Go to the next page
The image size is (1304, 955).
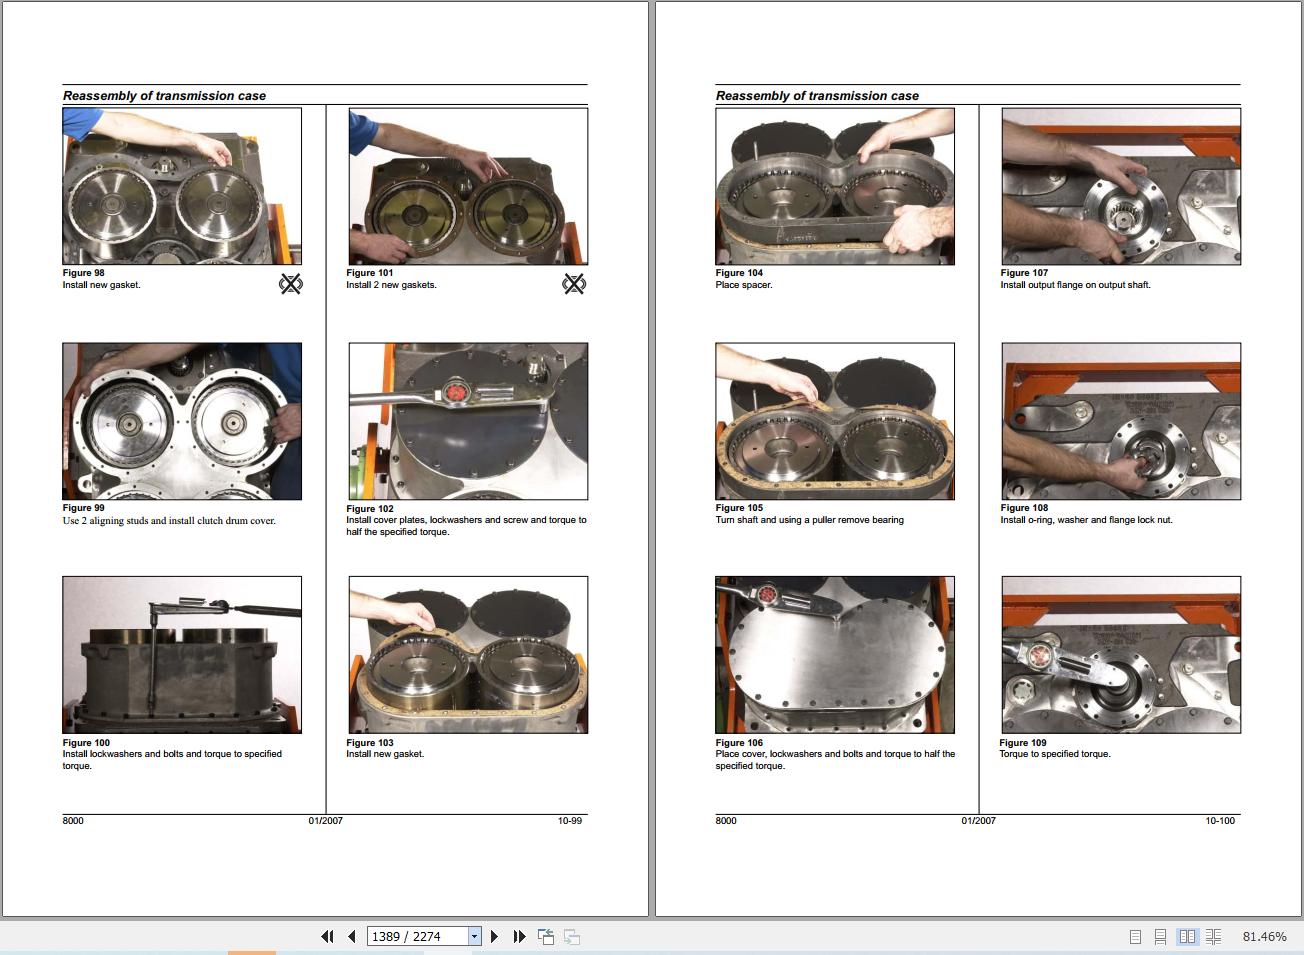tap(494, 937)
